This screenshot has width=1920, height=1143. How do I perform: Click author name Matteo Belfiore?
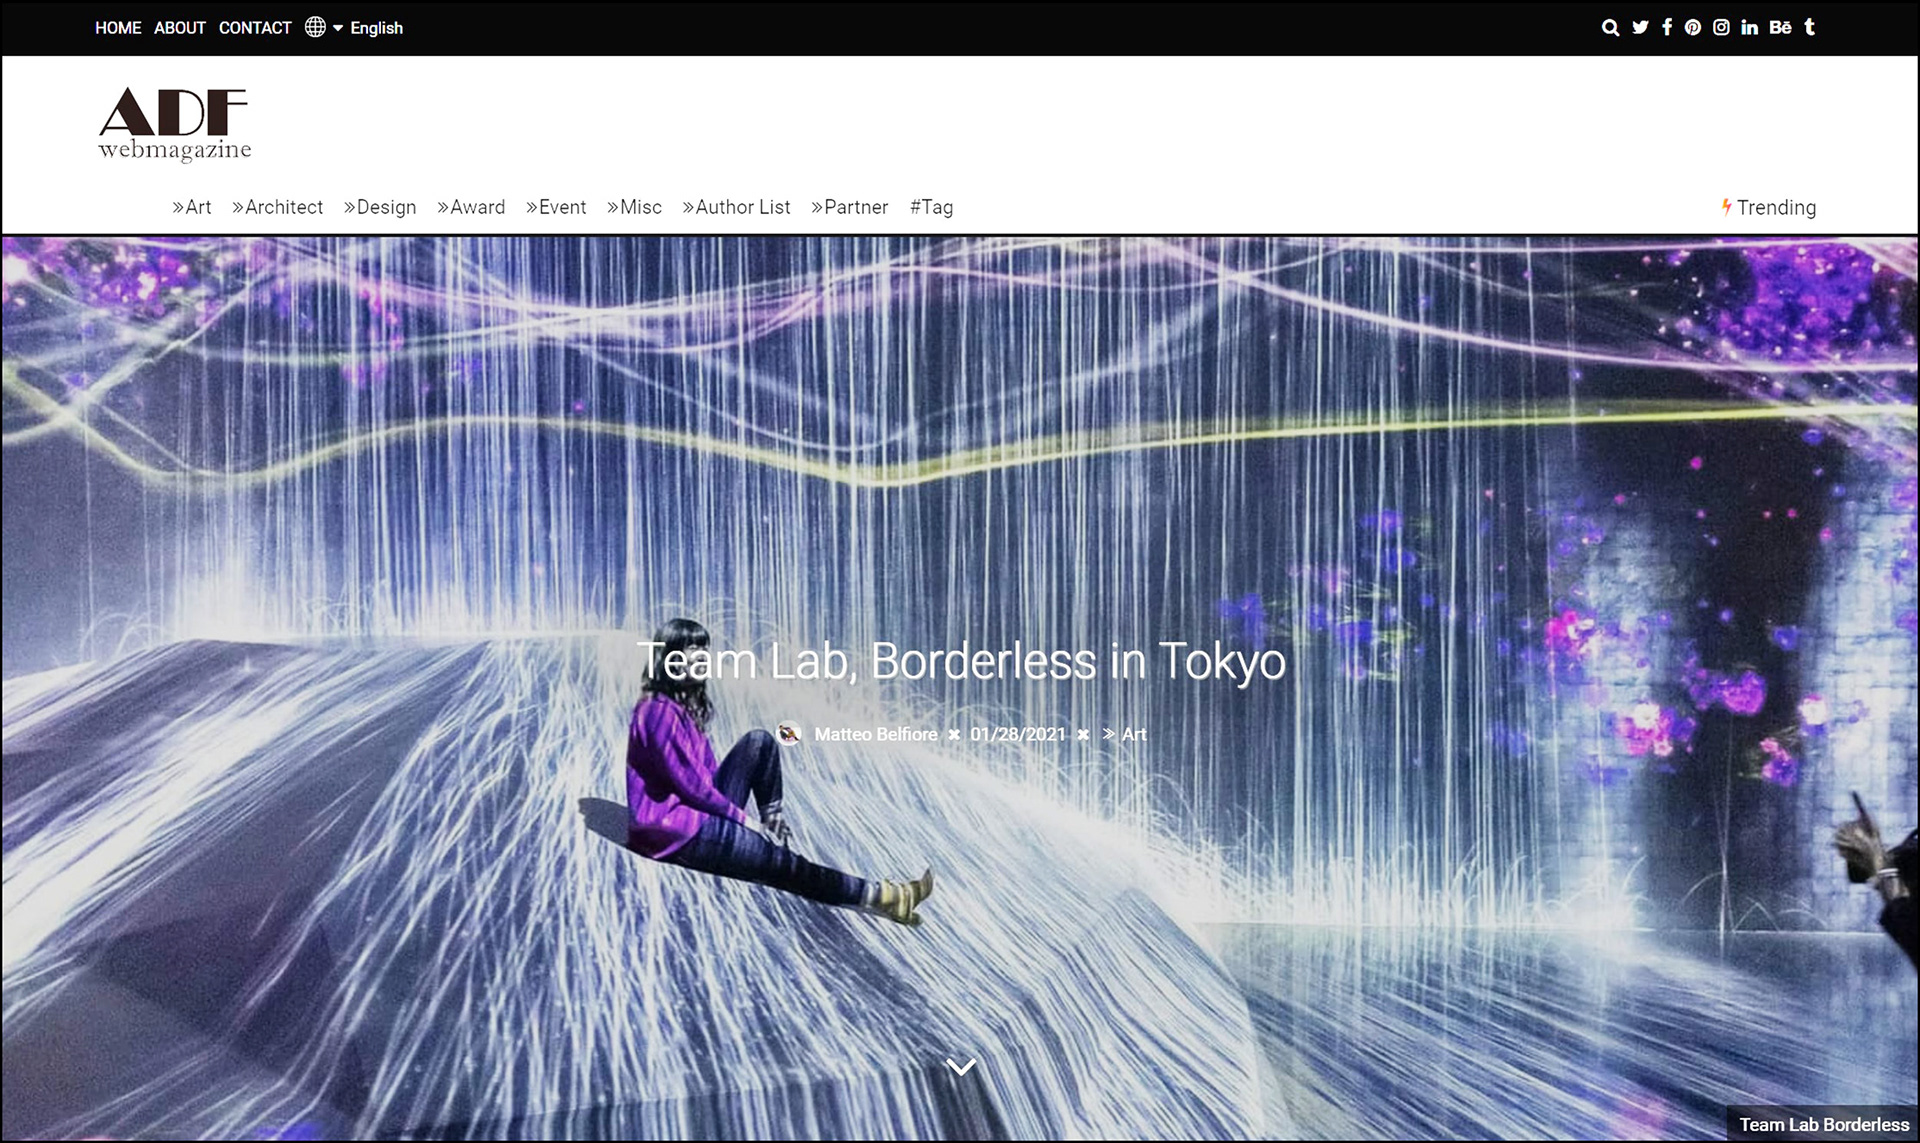coord(875,734)
